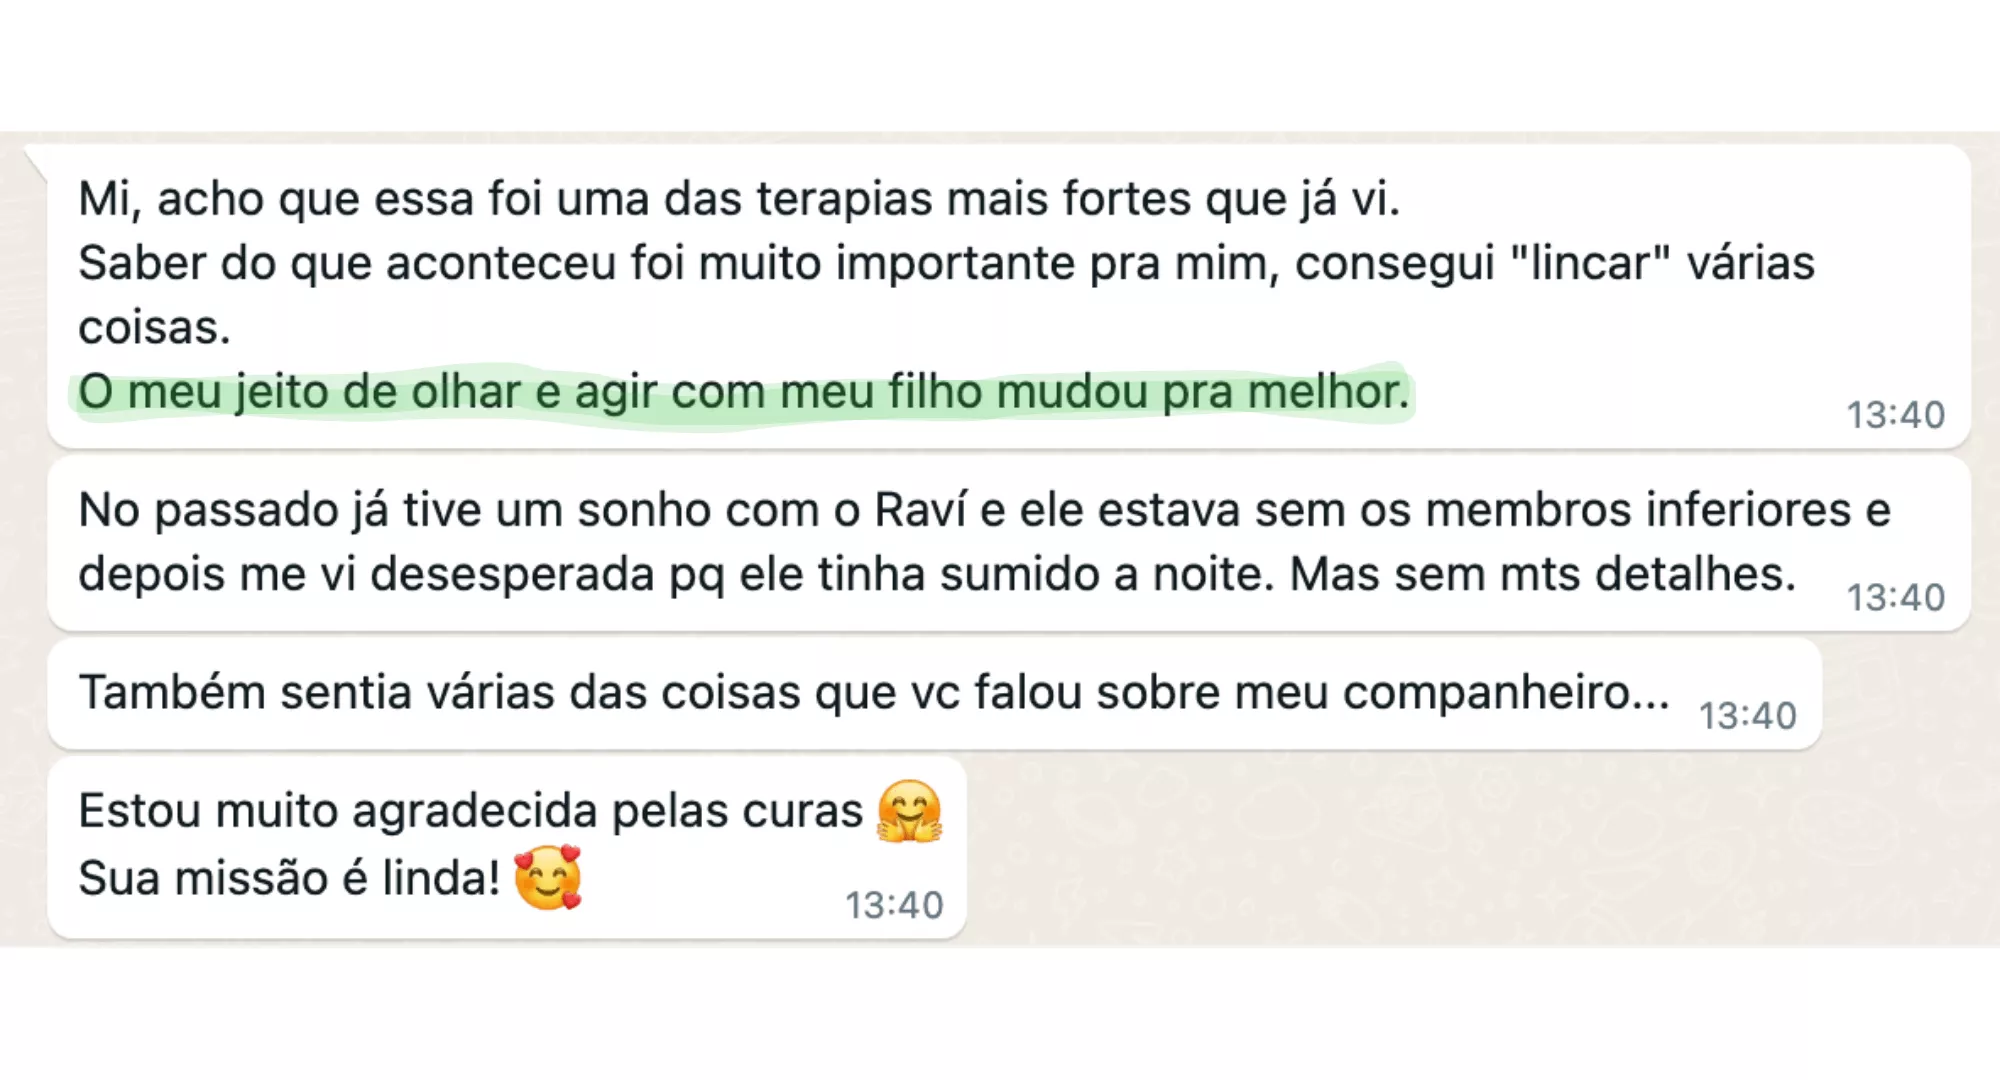Click the first message bubble's corner tail
The height and width of the screenshot is (1080, 2000).
(34, 158)
